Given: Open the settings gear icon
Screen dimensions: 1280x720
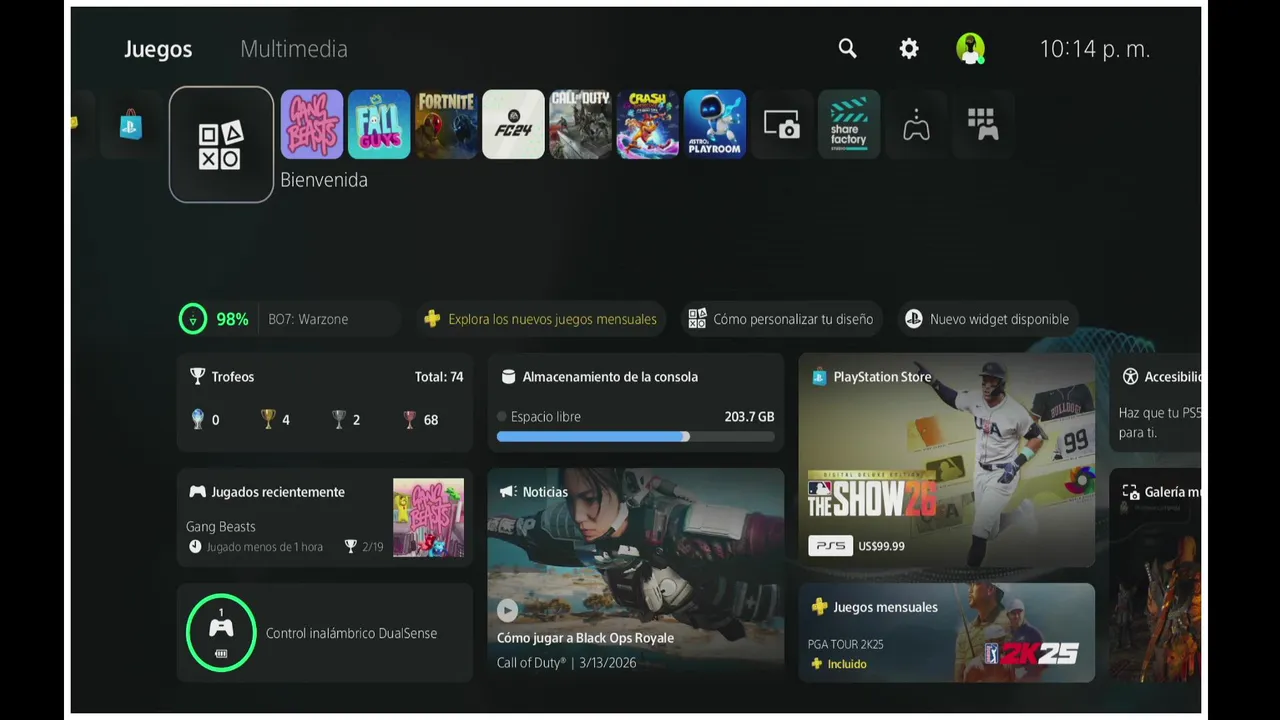Looking at the screenshot, I should point(909,48).
